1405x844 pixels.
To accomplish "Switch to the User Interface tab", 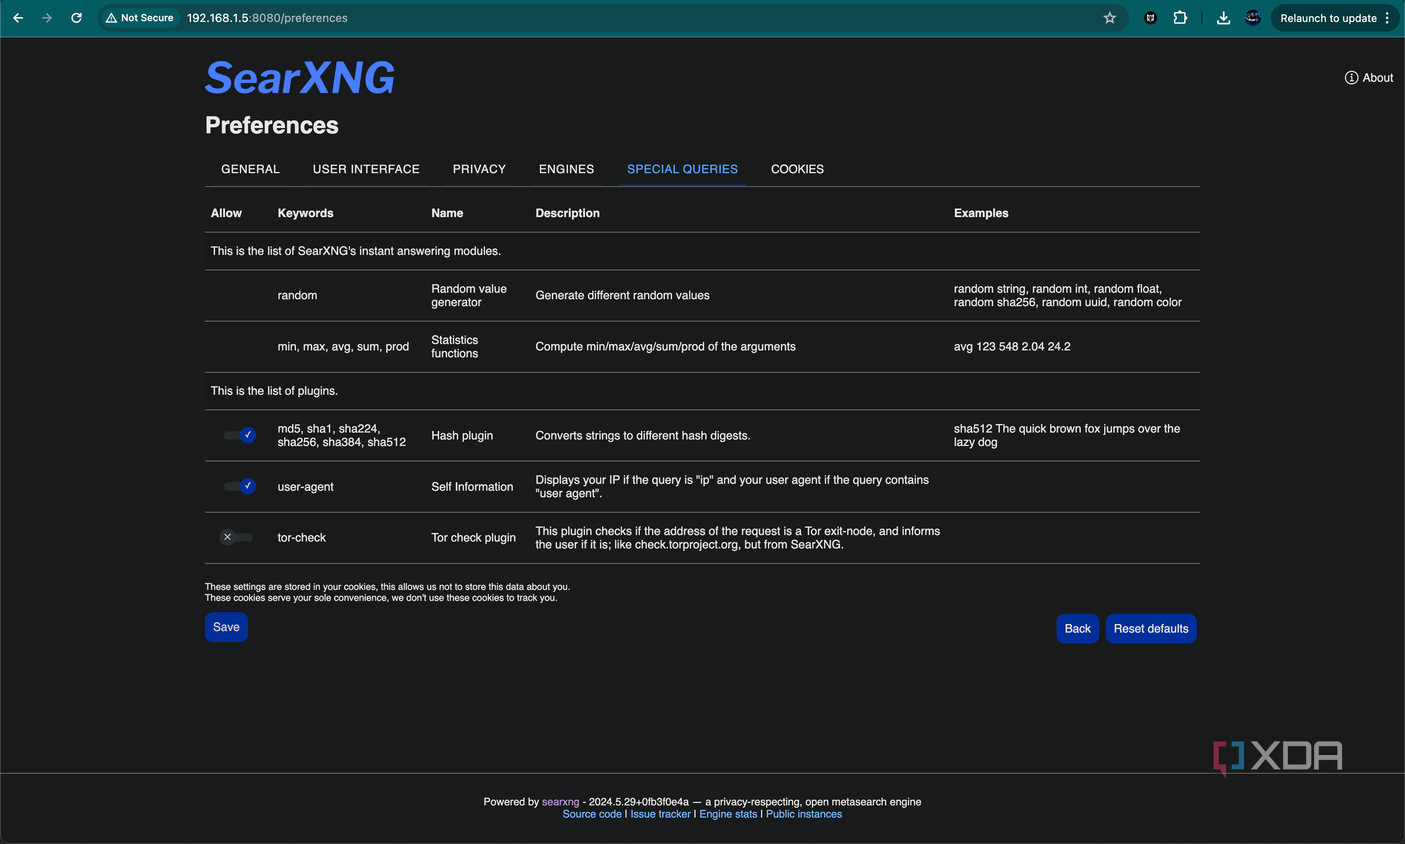I will point(366,169).
